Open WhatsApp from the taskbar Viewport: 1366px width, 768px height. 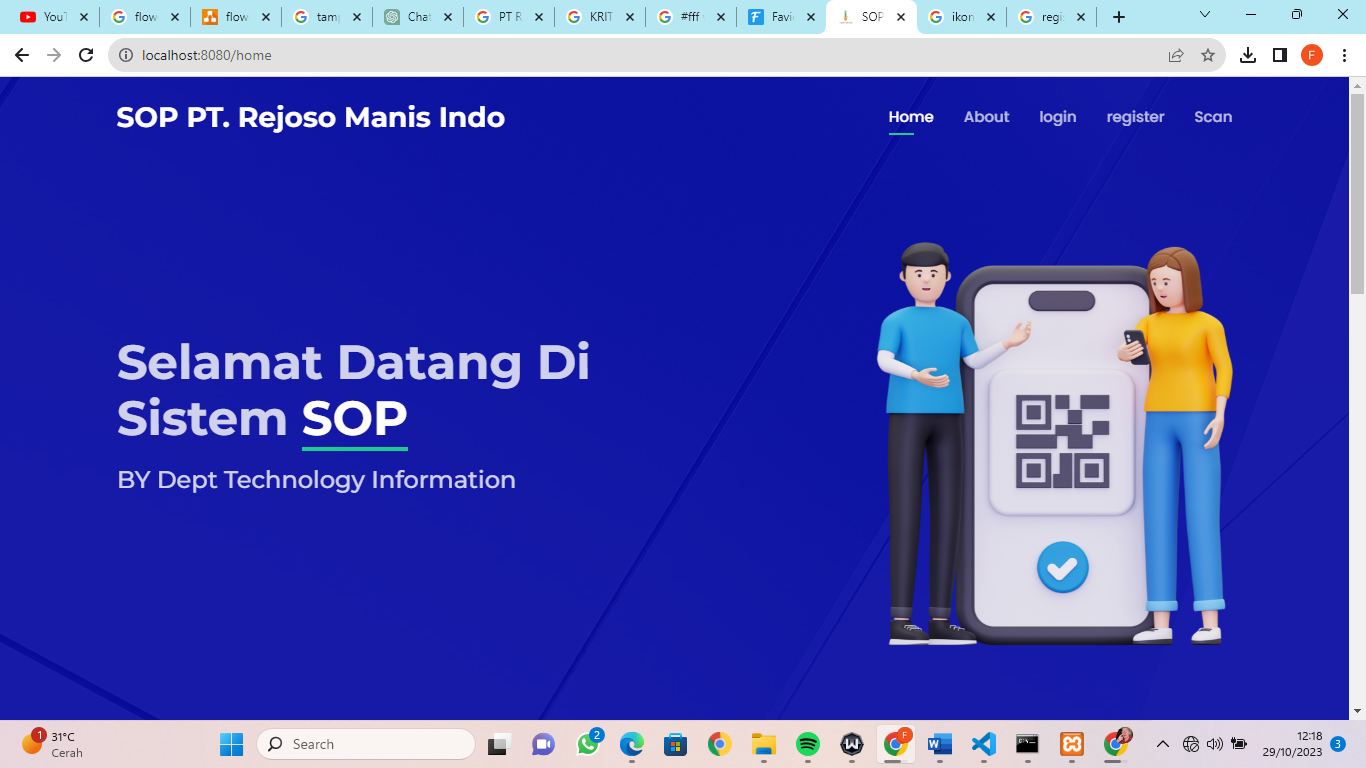(x=588, y=744)
